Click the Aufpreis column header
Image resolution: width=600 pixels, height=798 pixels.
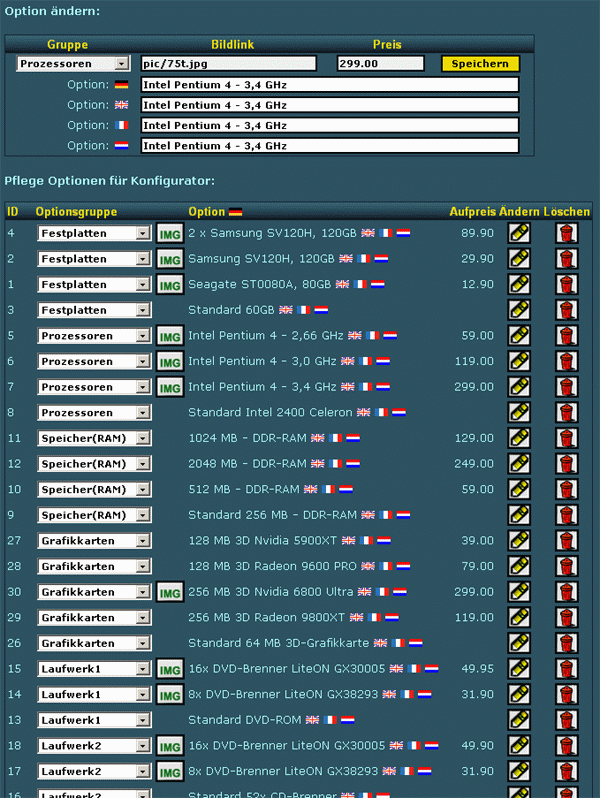tap(472, 212)
